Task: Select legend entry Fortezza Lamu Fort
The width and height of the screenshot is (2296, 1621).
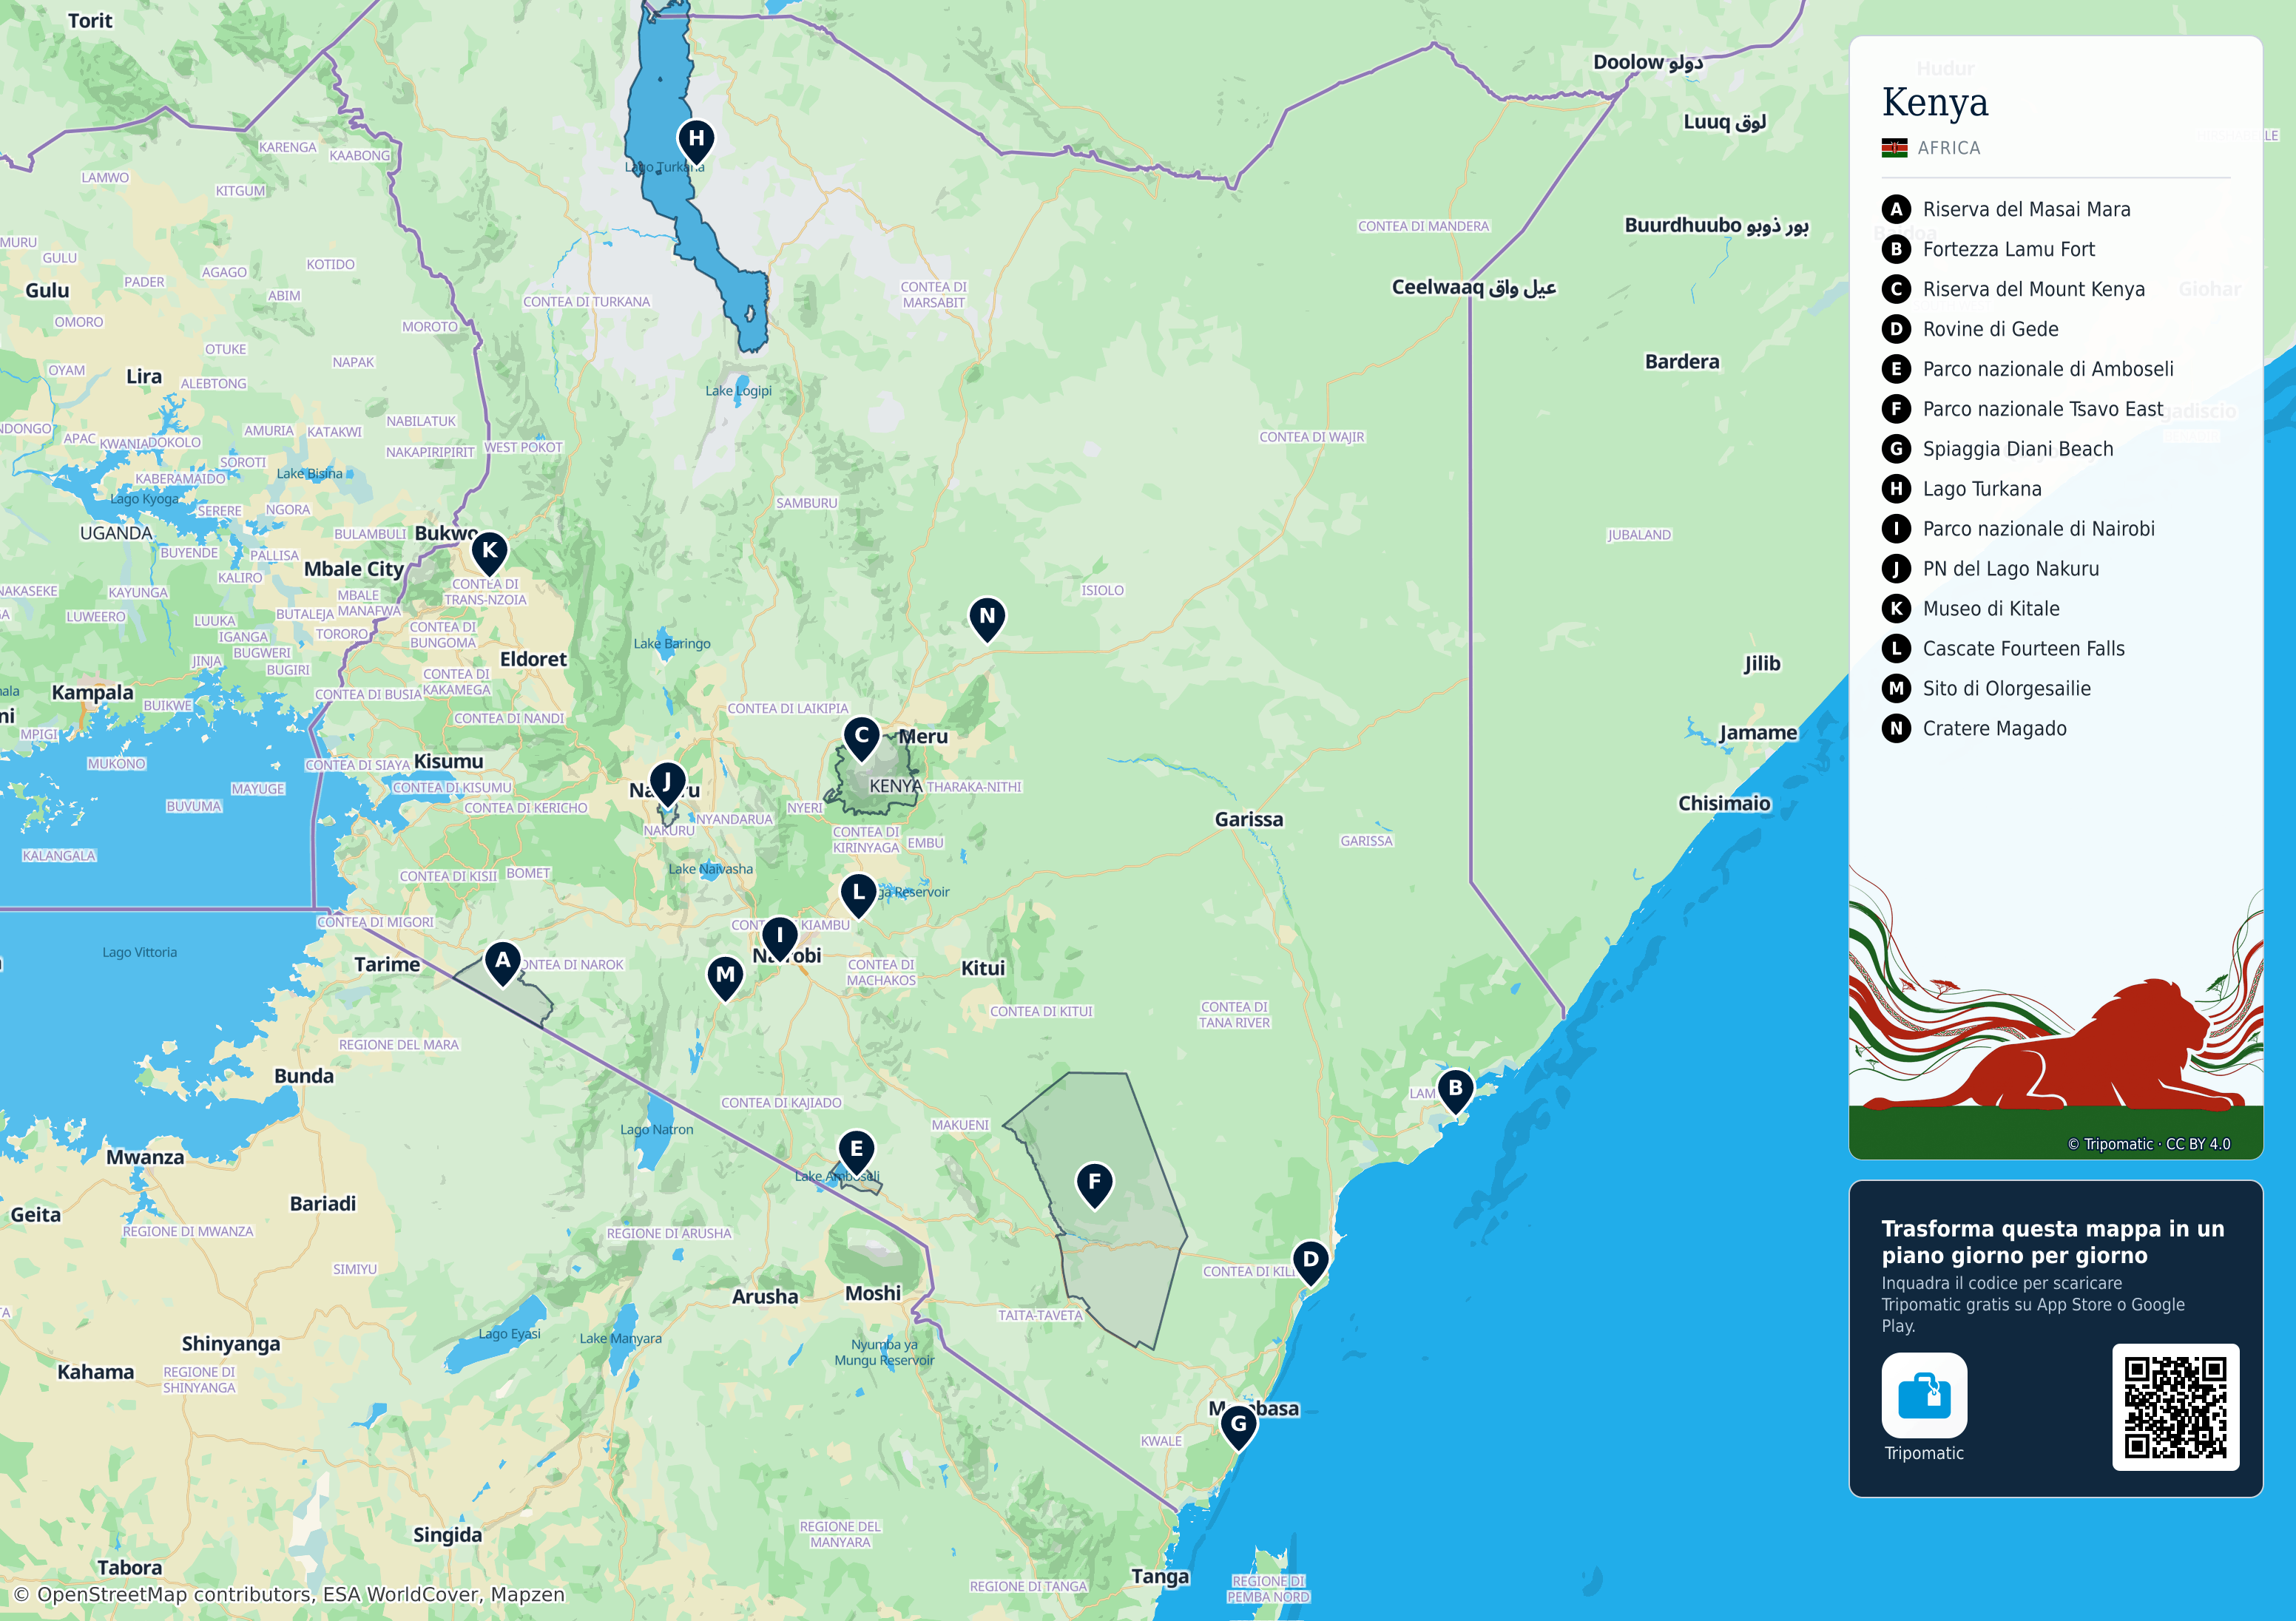Action: pyautogui.click(x=2008, y=249)
